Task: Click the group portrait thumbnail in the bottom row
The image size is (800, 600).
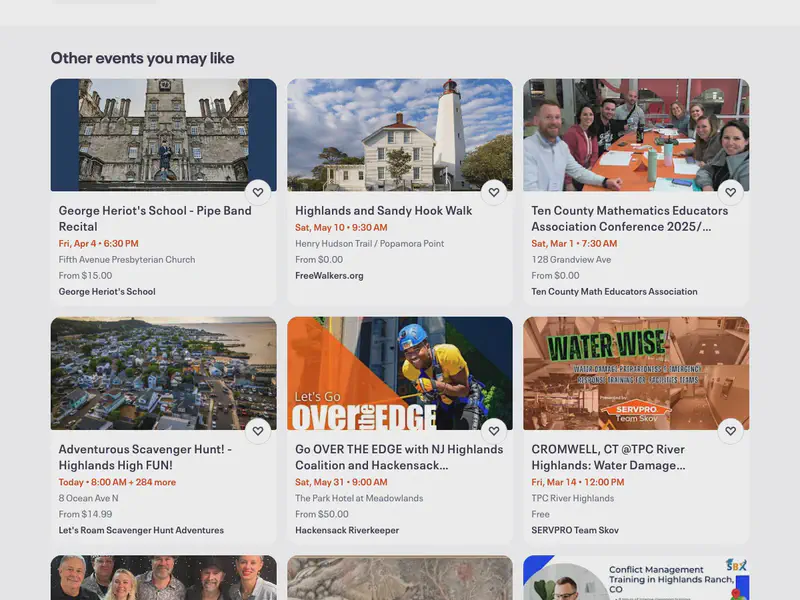Action: pyautogui.click(x=164, y=578)
